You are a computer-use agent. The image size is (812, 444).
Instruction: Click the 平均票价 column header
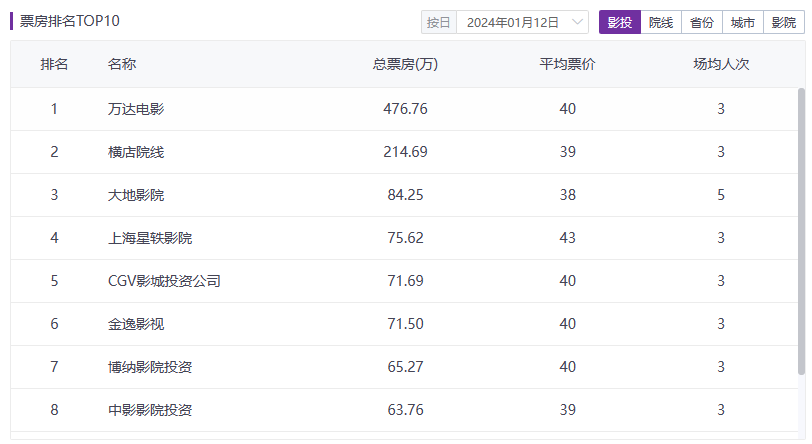click(x=567, y=65)
